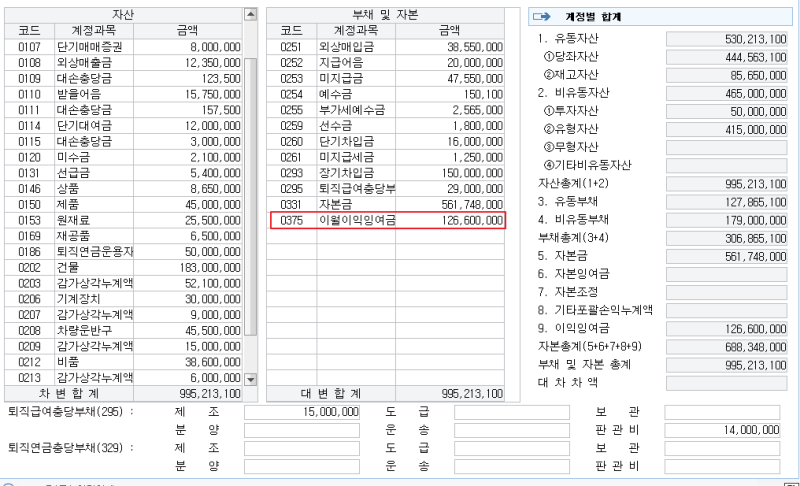Select the 0331 자본금 row
Image resolution: width=800 pixels, height=486 pixels.
coord(386,205)
